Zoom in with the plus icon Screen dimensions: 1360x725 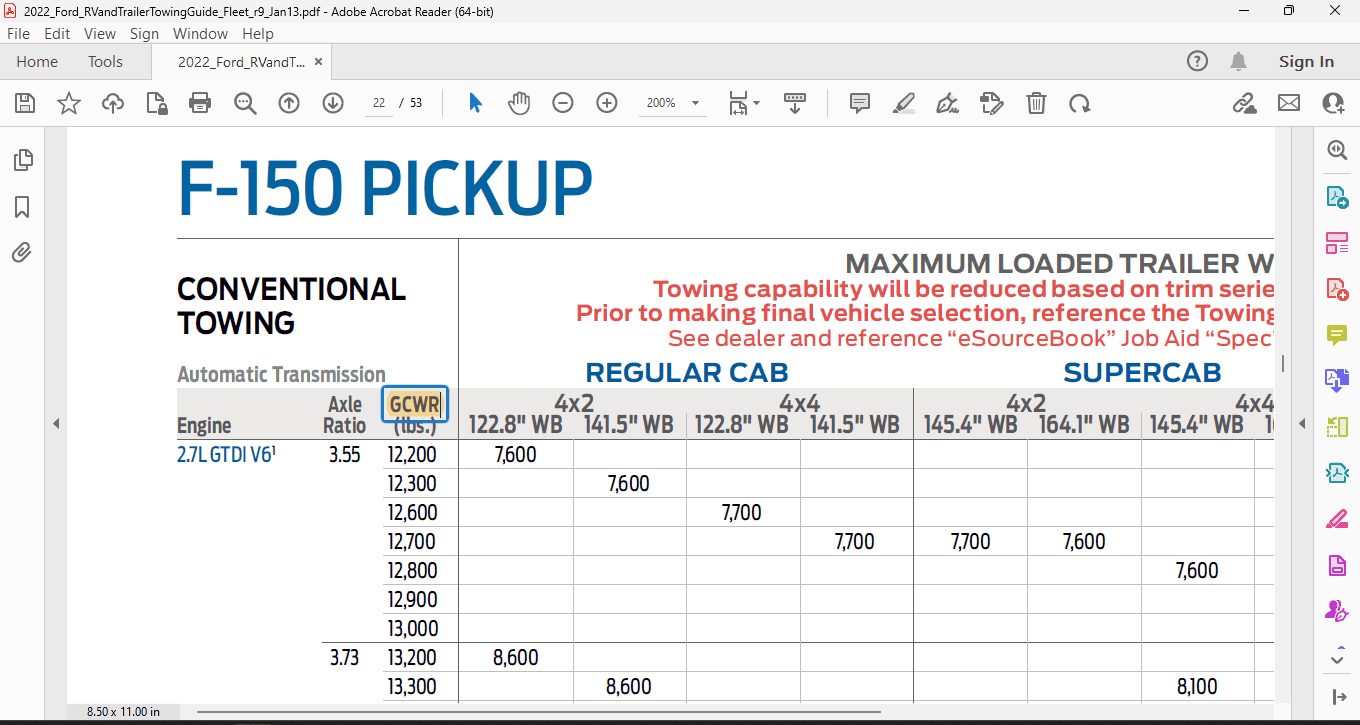pos(607,103)
